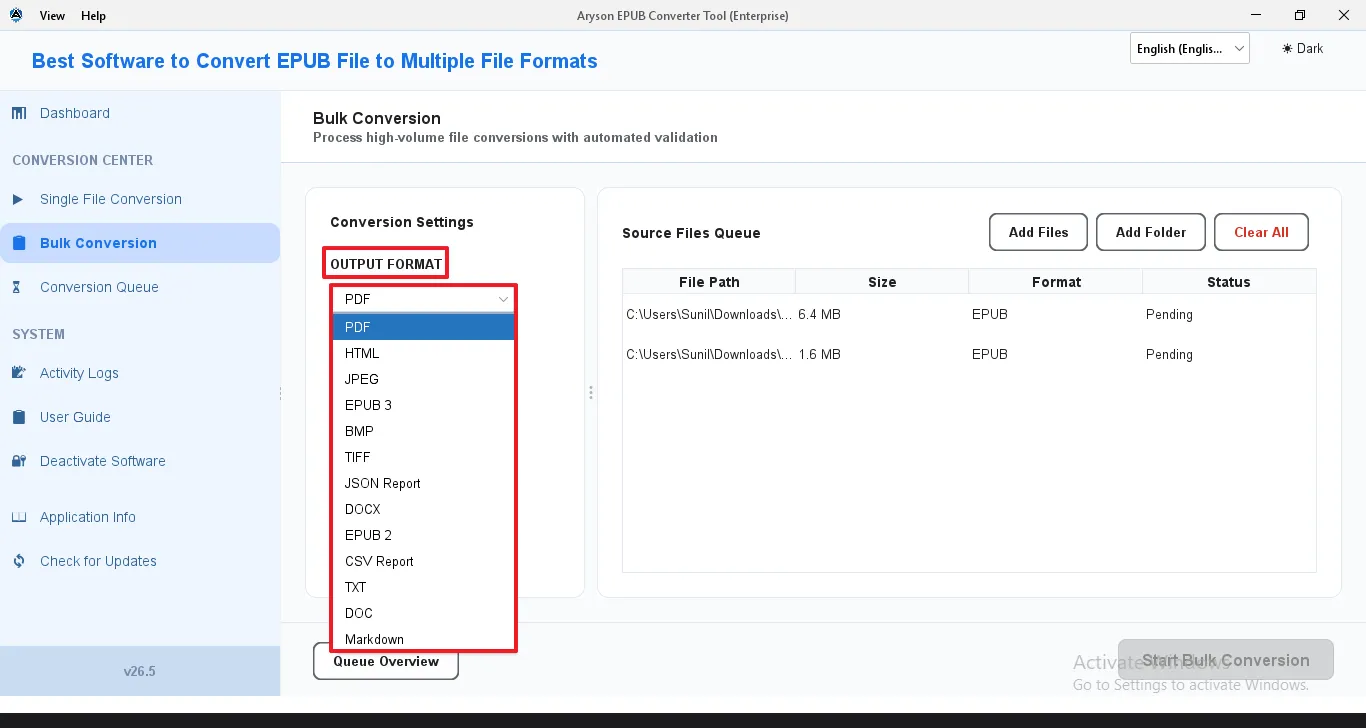Click the CONVERSION CENTER section heading
This screenshot has width=1366, height=728.
(x=83, y=160)
